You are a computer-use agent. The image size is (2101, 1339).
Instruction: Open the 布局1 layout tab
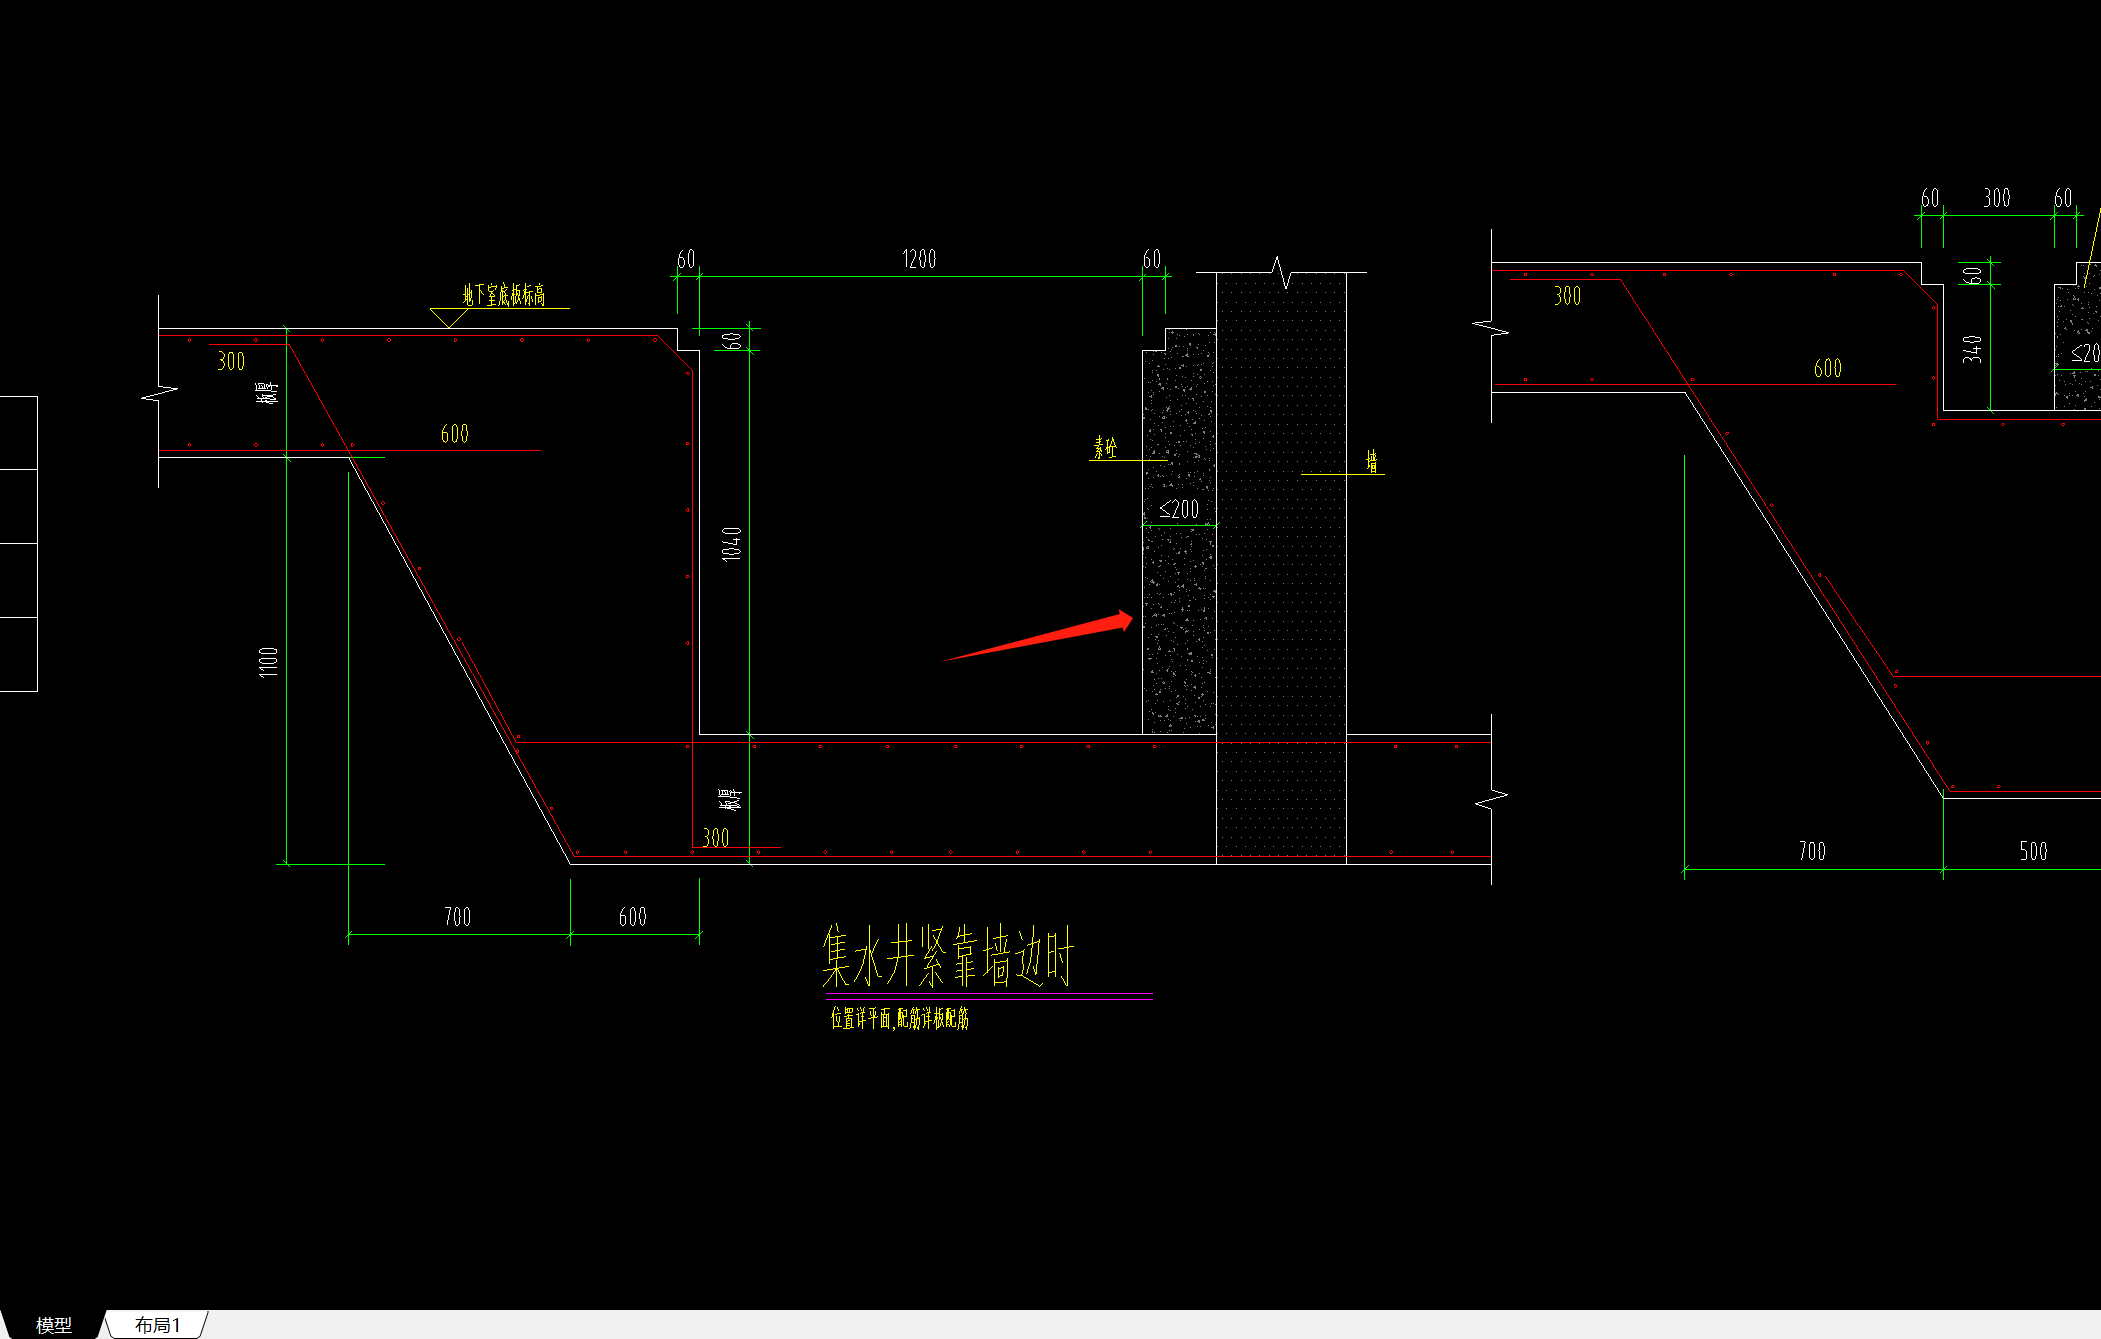[158, 1325]
